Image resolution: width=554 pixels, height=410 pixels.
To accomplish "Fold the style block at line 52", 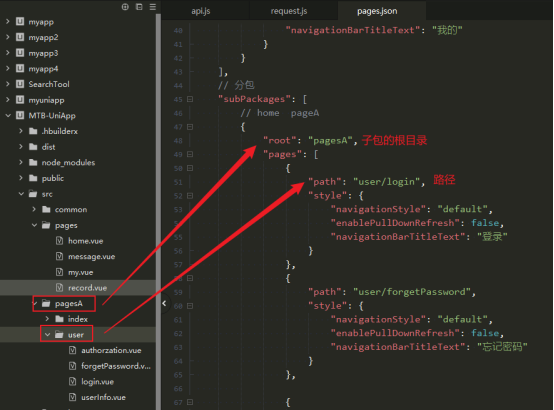I will (x=190, y=196).
